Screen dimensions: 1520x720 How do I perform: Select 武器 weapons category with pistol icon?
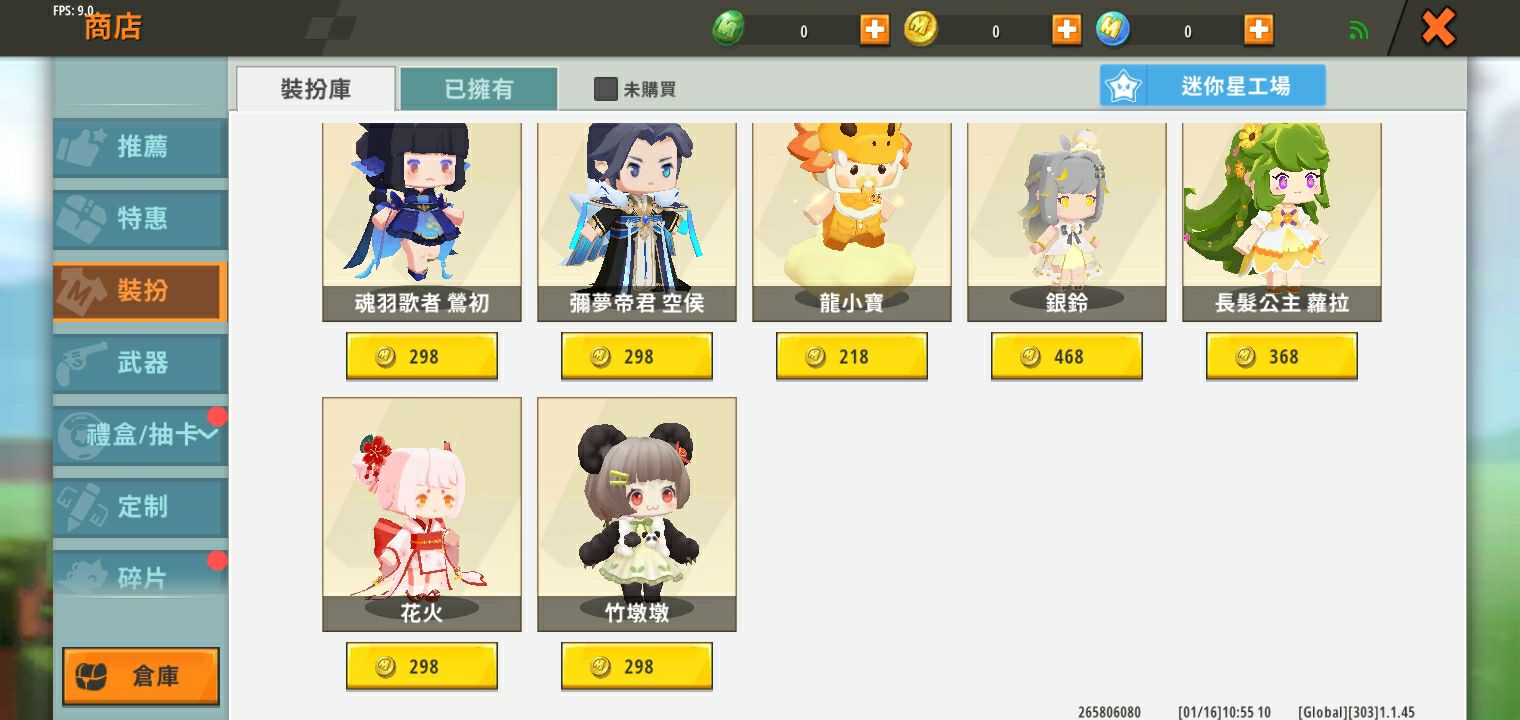click(140, 363)
